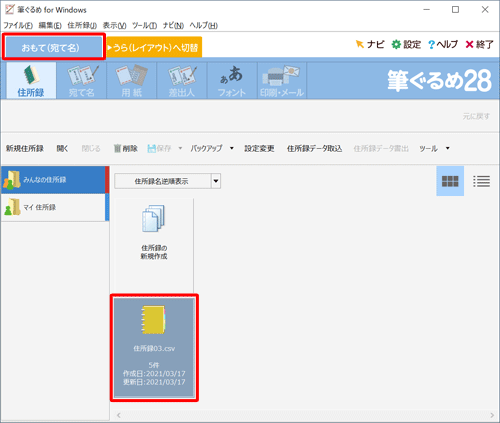Expand the 住所録名逆順表示 sort dropdown

pos(216,181)
